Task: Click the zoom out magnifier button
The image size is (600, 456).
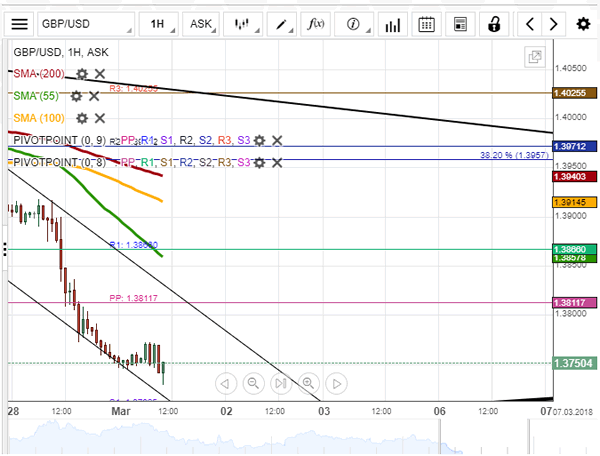Action: point(253,383)
